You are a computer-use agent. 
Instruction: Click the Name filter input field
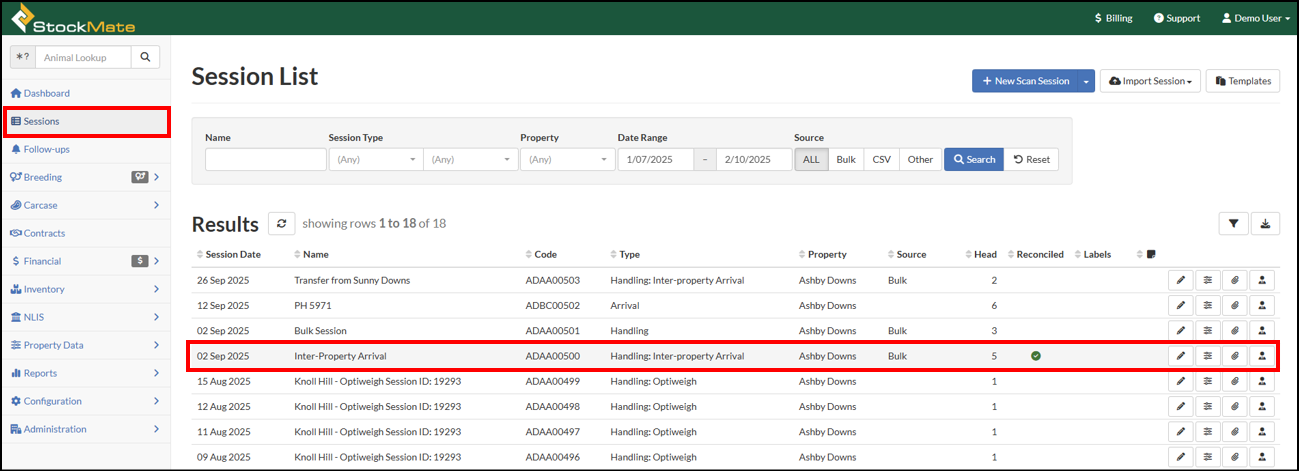265,160
